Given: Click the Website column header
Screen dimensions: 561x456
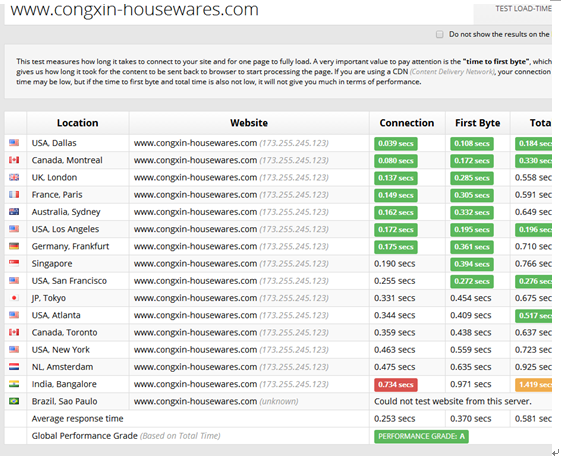Looking at the screenshot, I should tap(249, 123).
